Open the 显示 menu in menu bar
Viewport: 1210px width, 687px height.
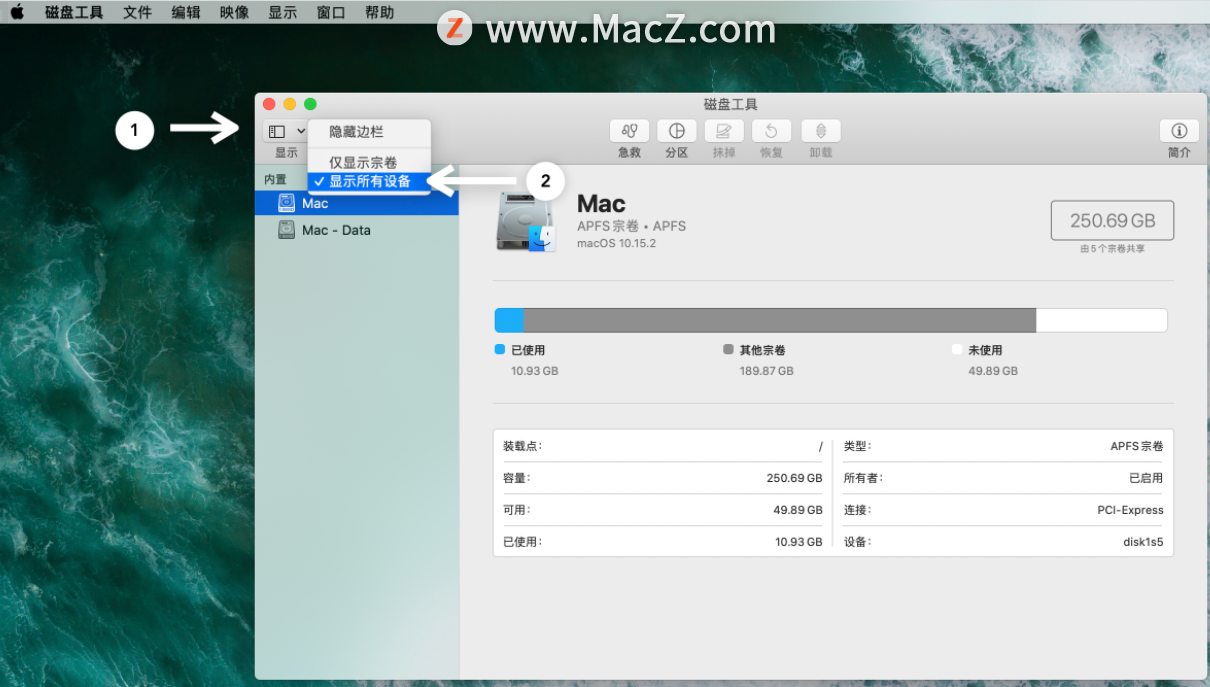point(282,12)
